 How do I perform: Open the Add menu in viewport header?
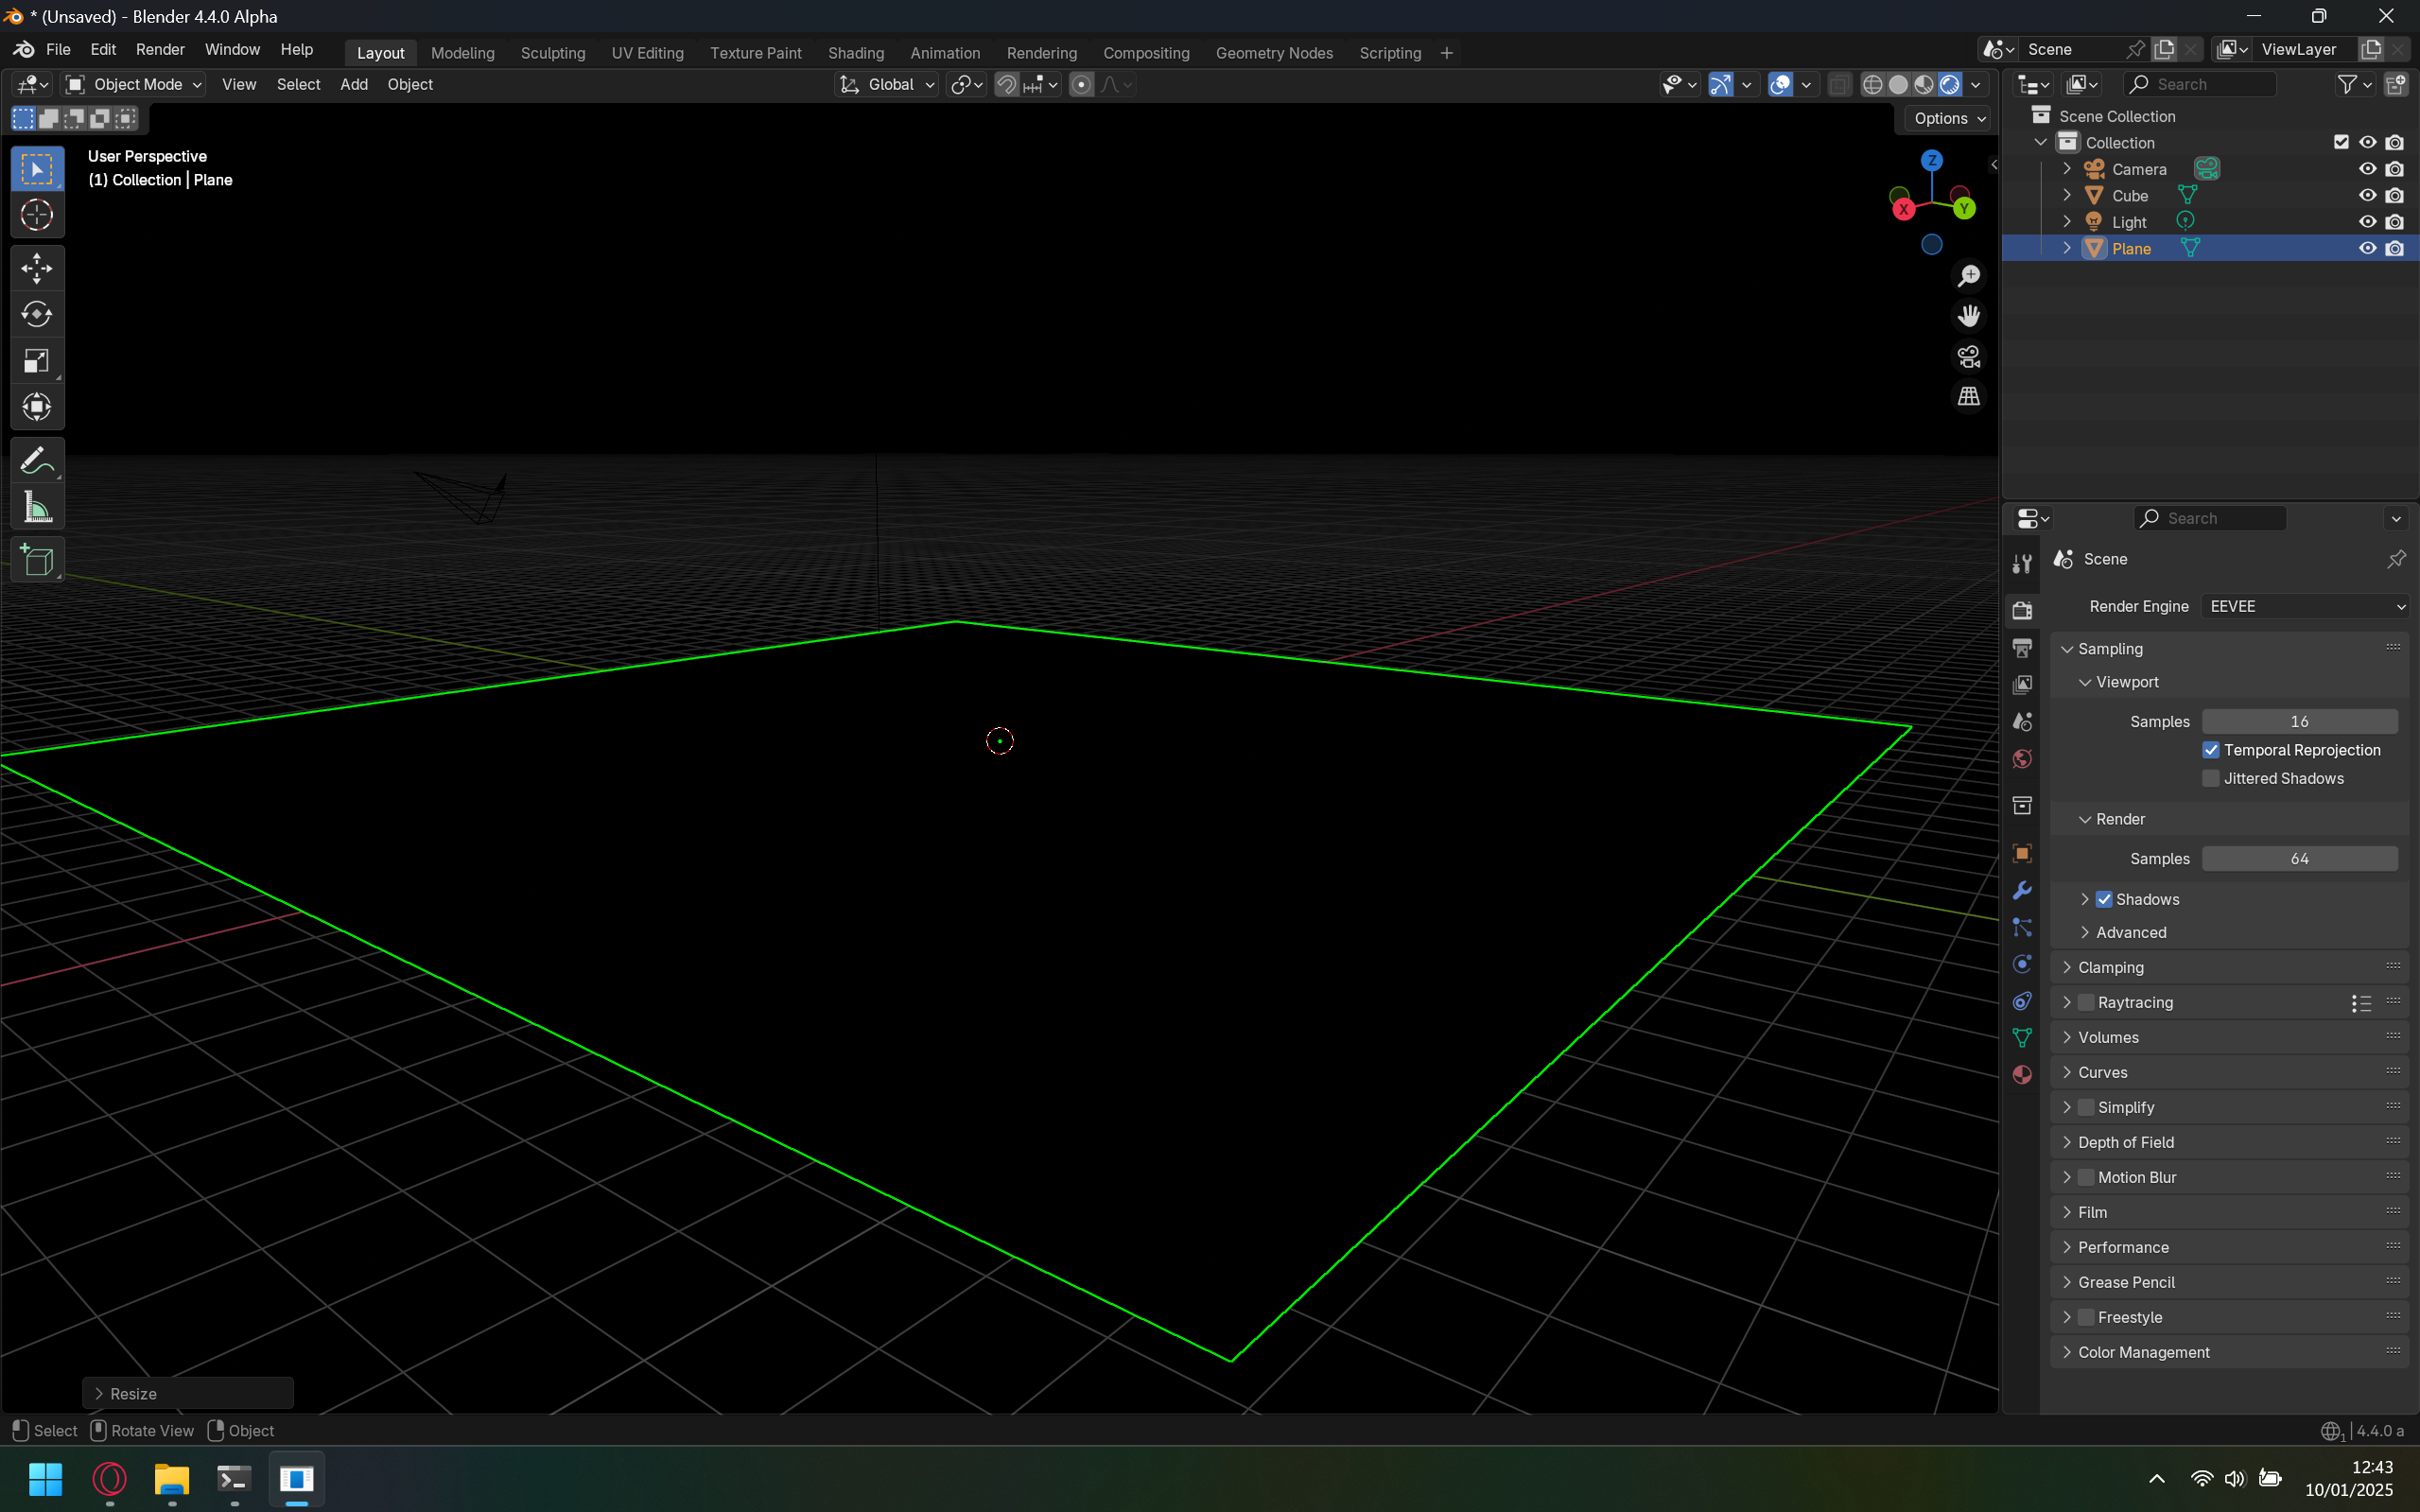(x=354, y=85)
